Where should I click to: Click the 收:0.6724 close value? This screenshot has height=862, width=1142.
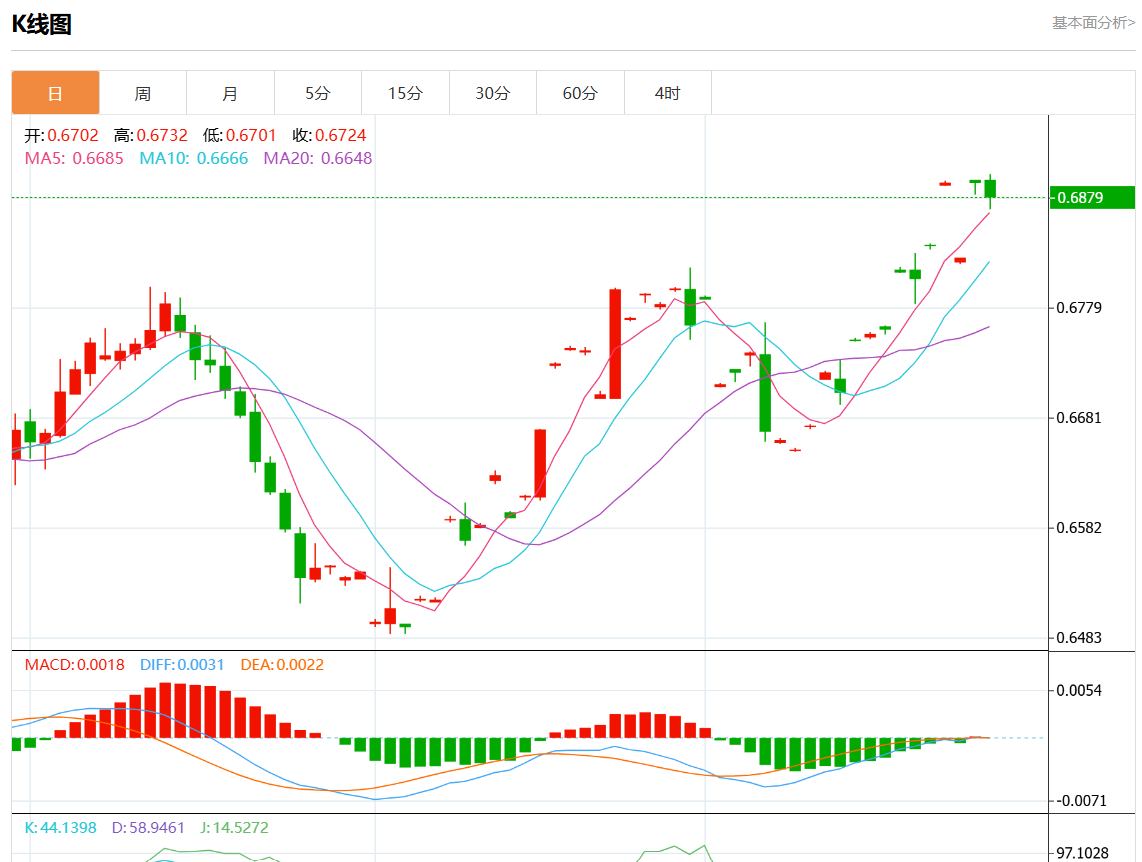[329, 135]
